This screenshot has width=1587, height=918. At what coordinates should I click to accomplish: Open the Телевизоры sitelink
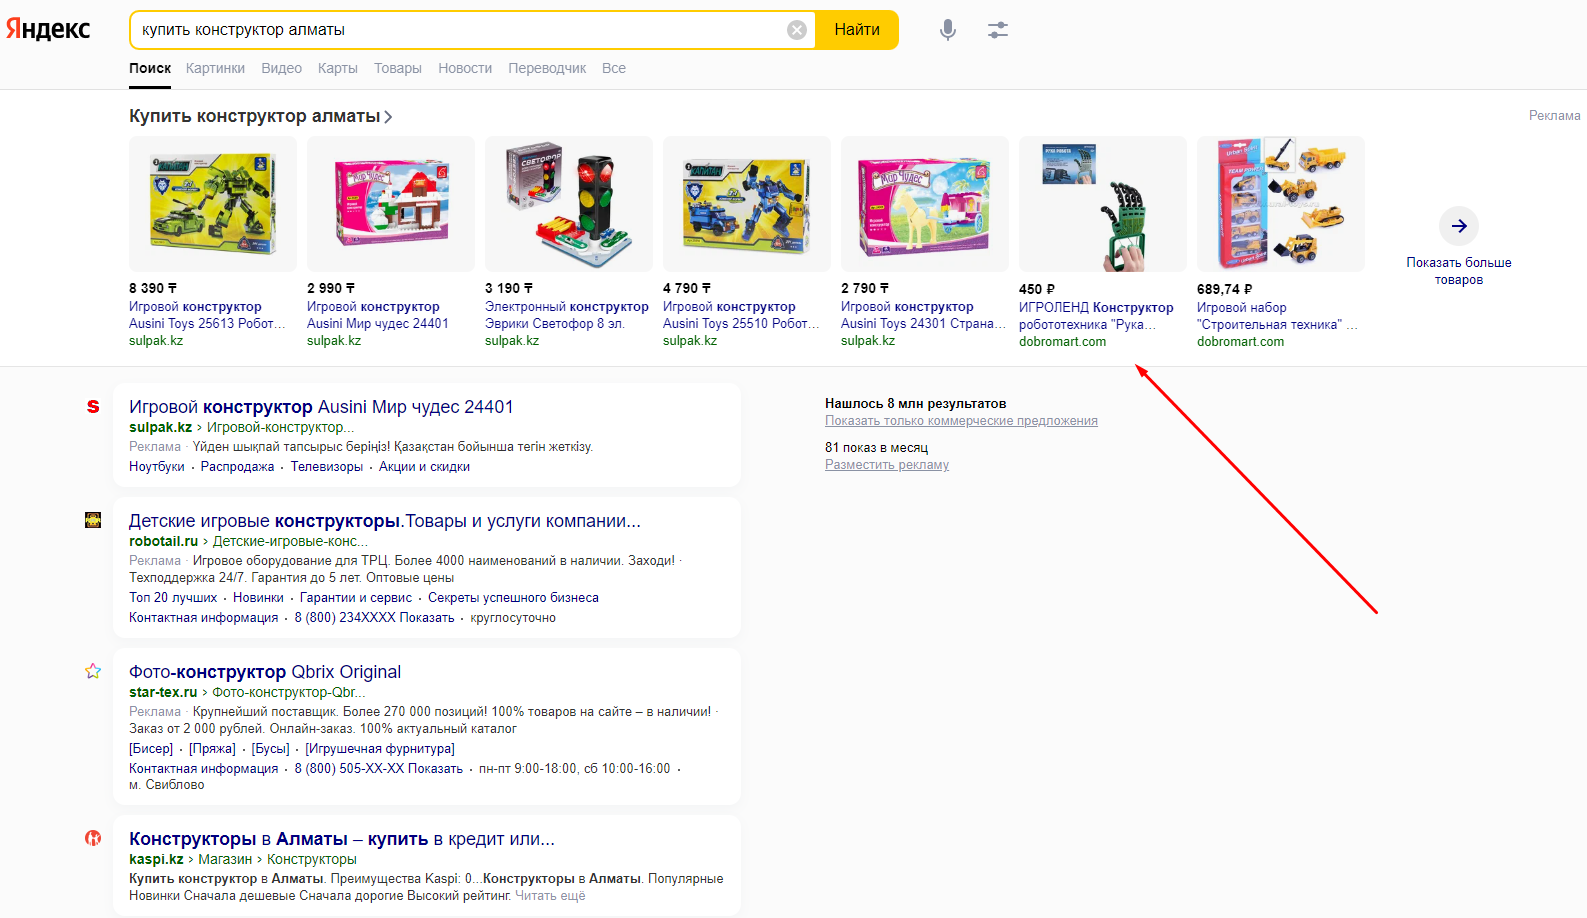point(327,467)
